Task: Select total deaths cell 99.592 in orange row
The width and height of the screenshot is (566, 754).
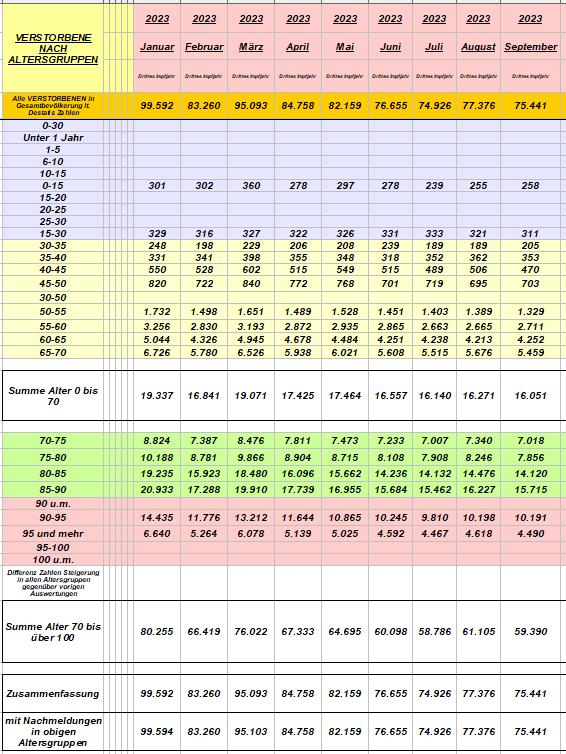Action: (157, 106)
